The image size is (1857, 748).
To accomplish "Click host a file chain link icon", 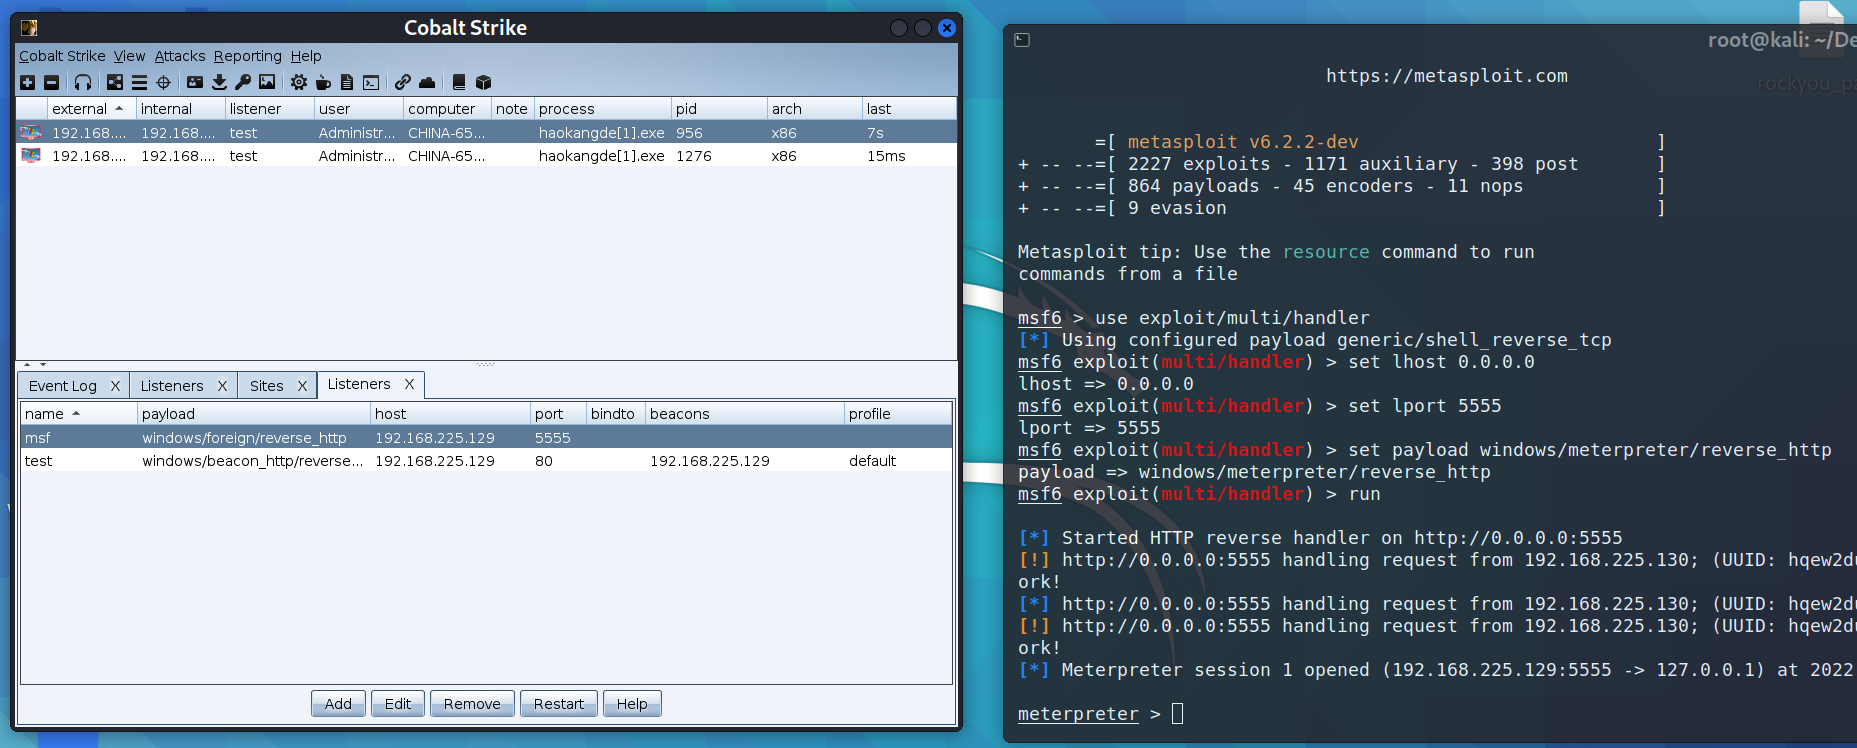I will pyautogui.click(x=402, y=83).
